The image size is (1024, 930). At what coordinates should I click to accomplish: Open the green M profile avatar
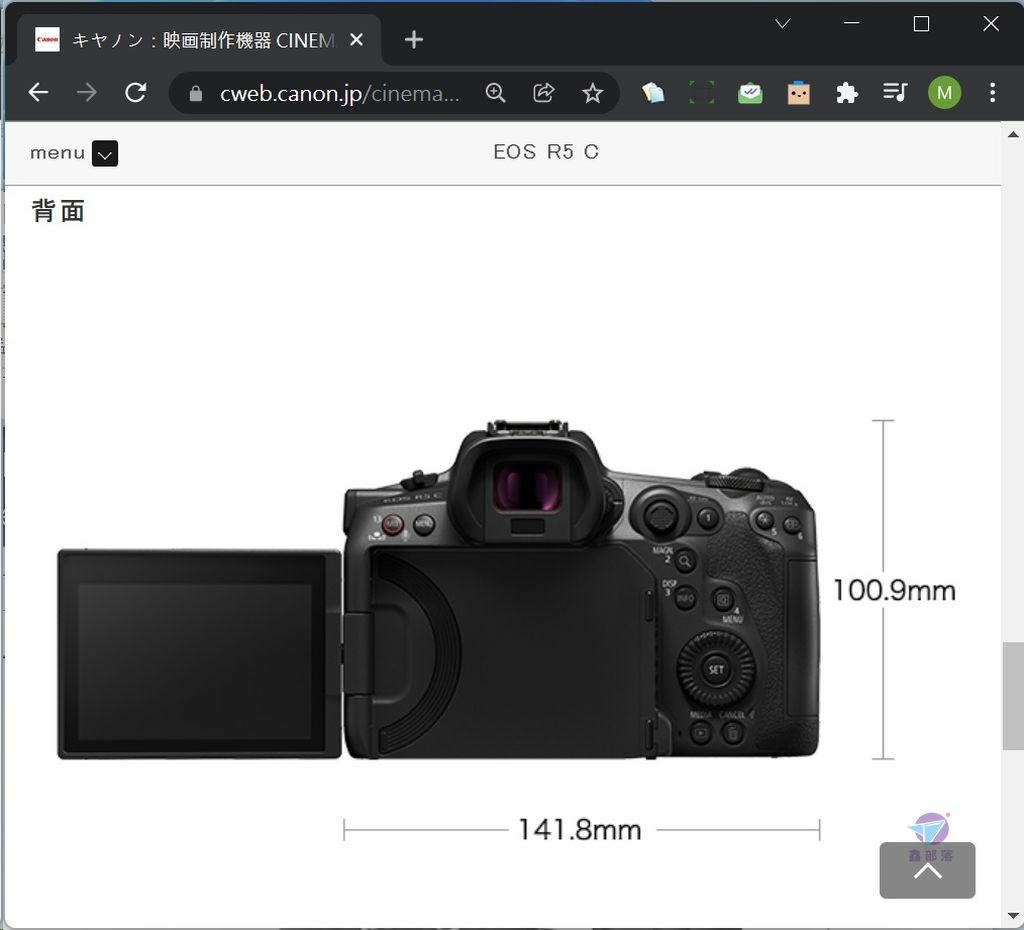[944, 93]
